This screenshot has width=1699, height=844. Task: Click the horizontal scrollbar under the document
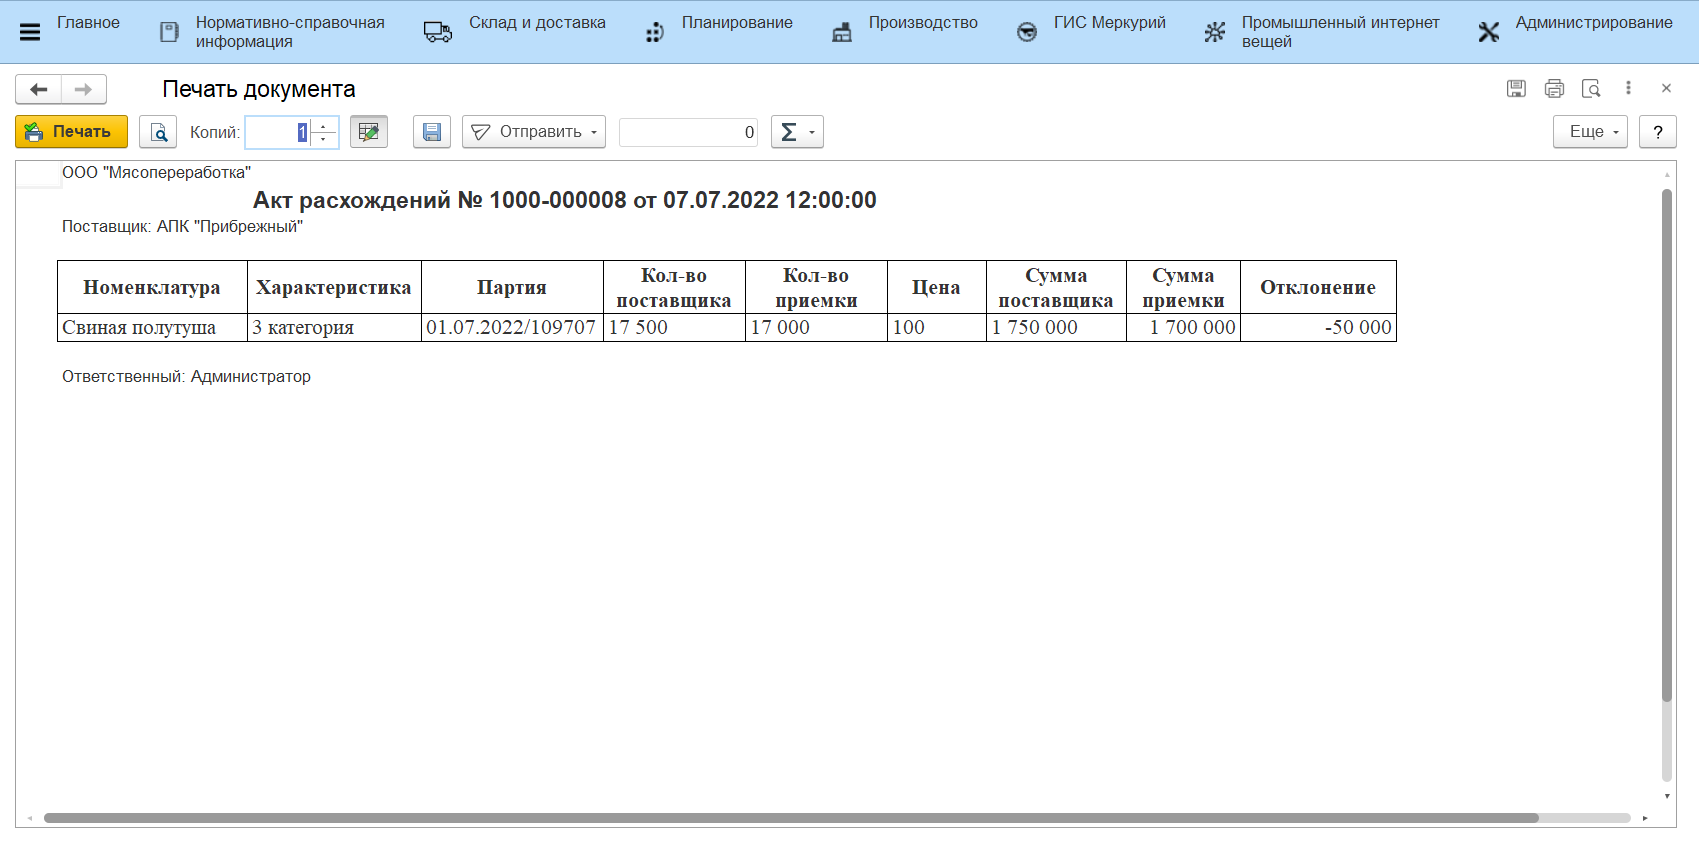click(x=790, y=818)
